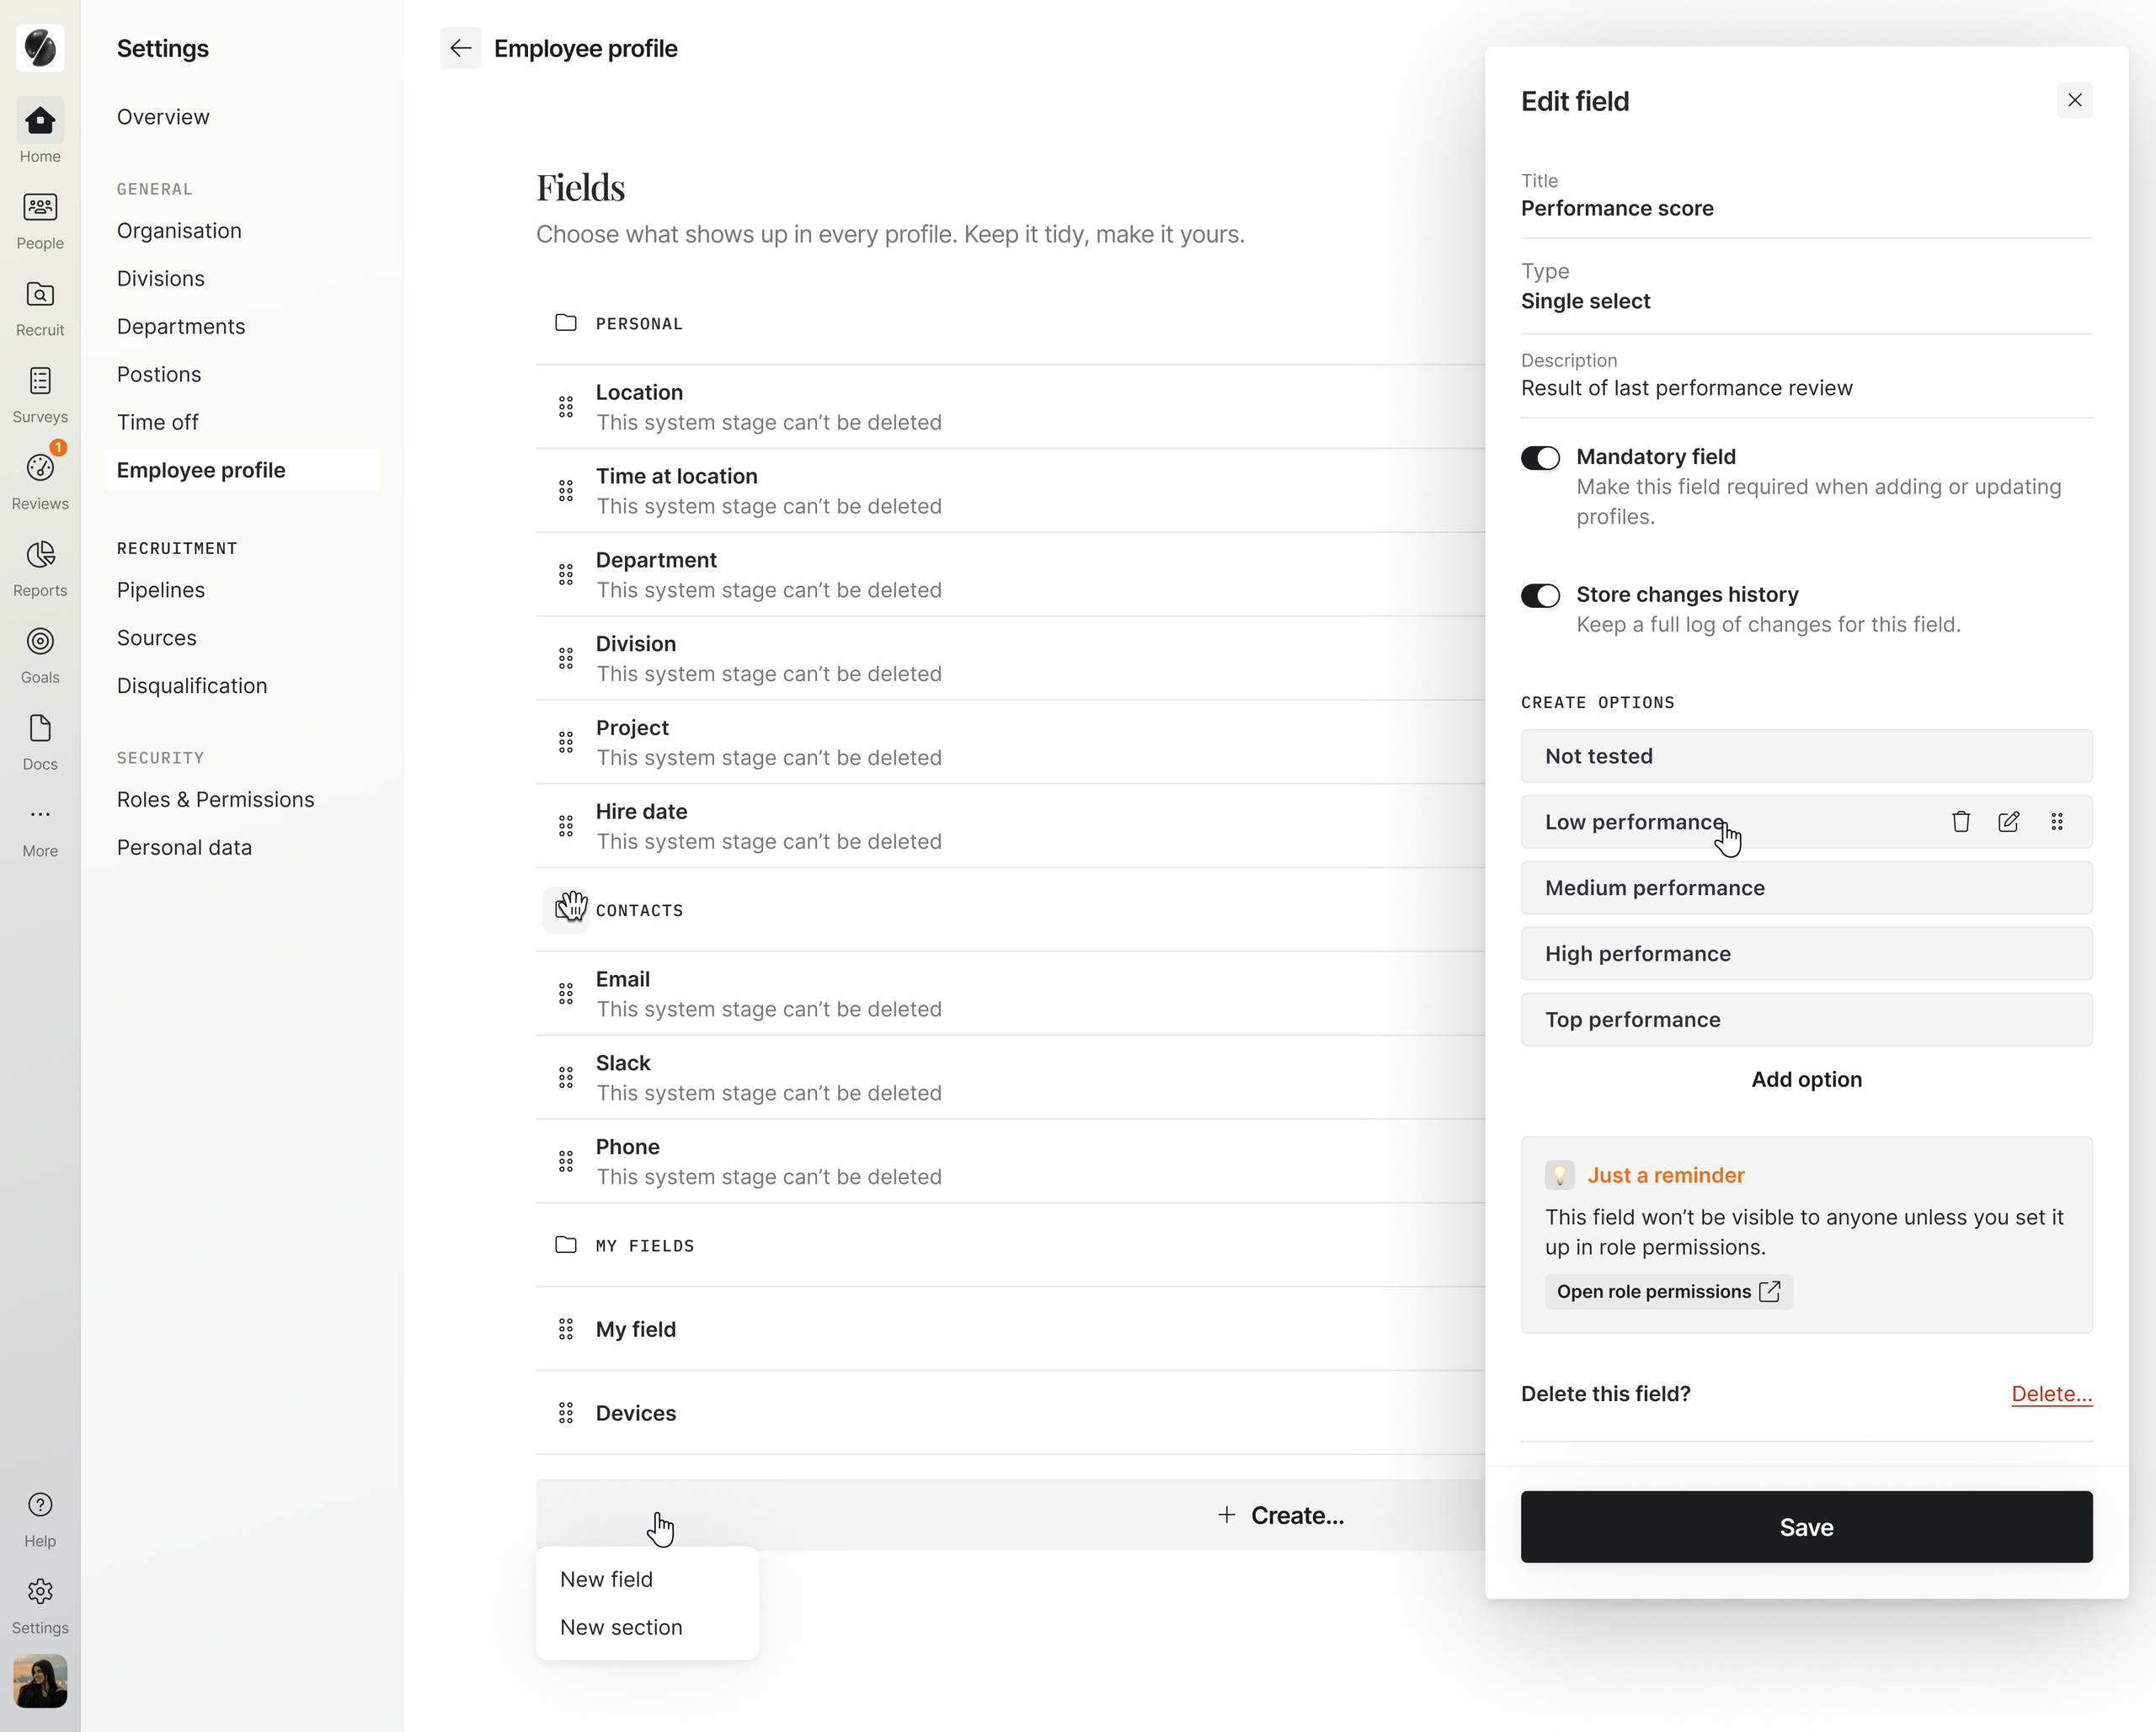Click the Settings gear icon in sidebar
This screenshot has height=1732, width=2156.
[x=40, y=1592]
